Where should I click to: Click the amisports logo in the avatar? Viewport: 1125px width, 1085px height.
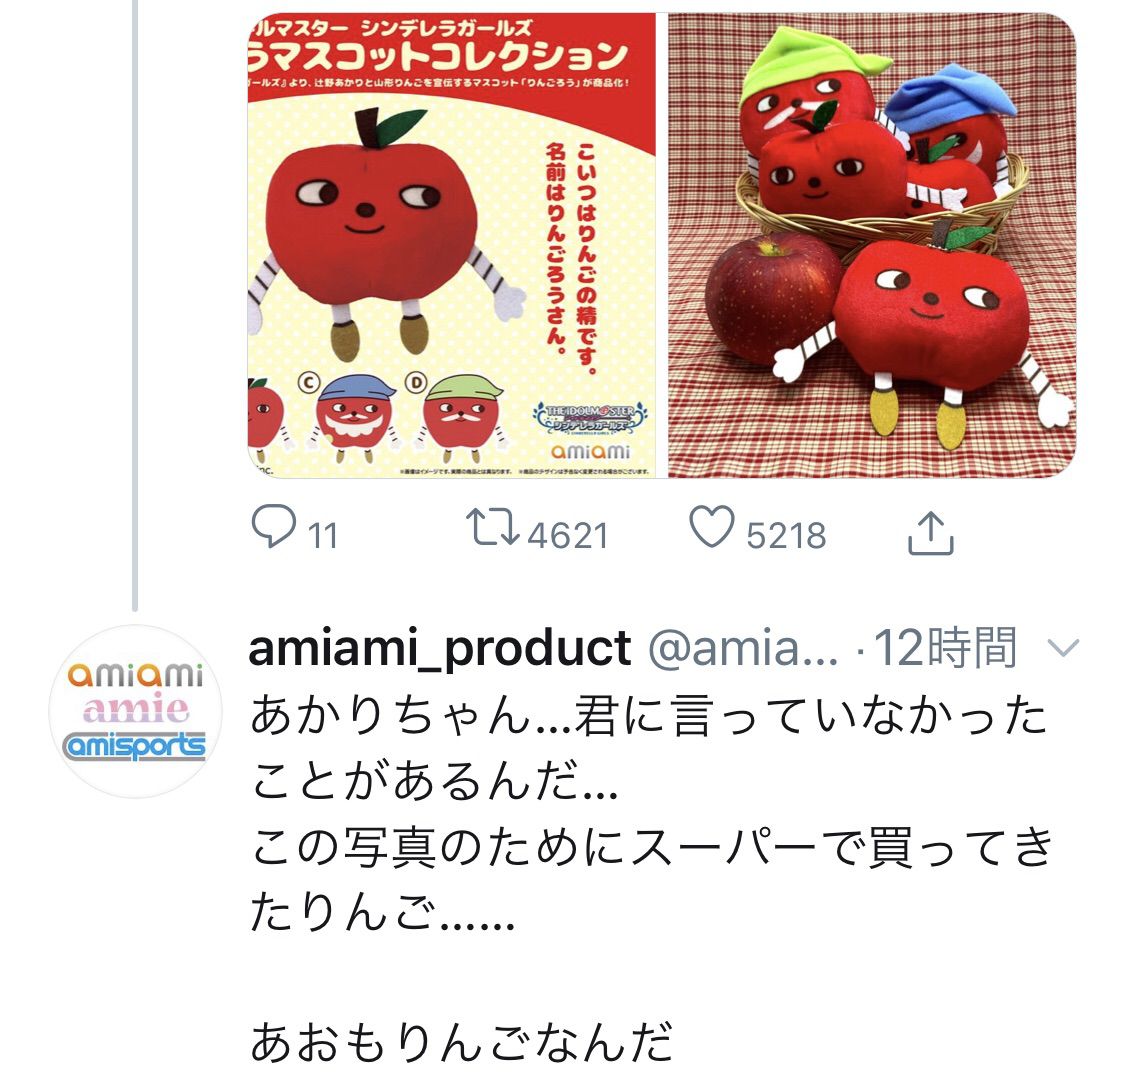134,746
